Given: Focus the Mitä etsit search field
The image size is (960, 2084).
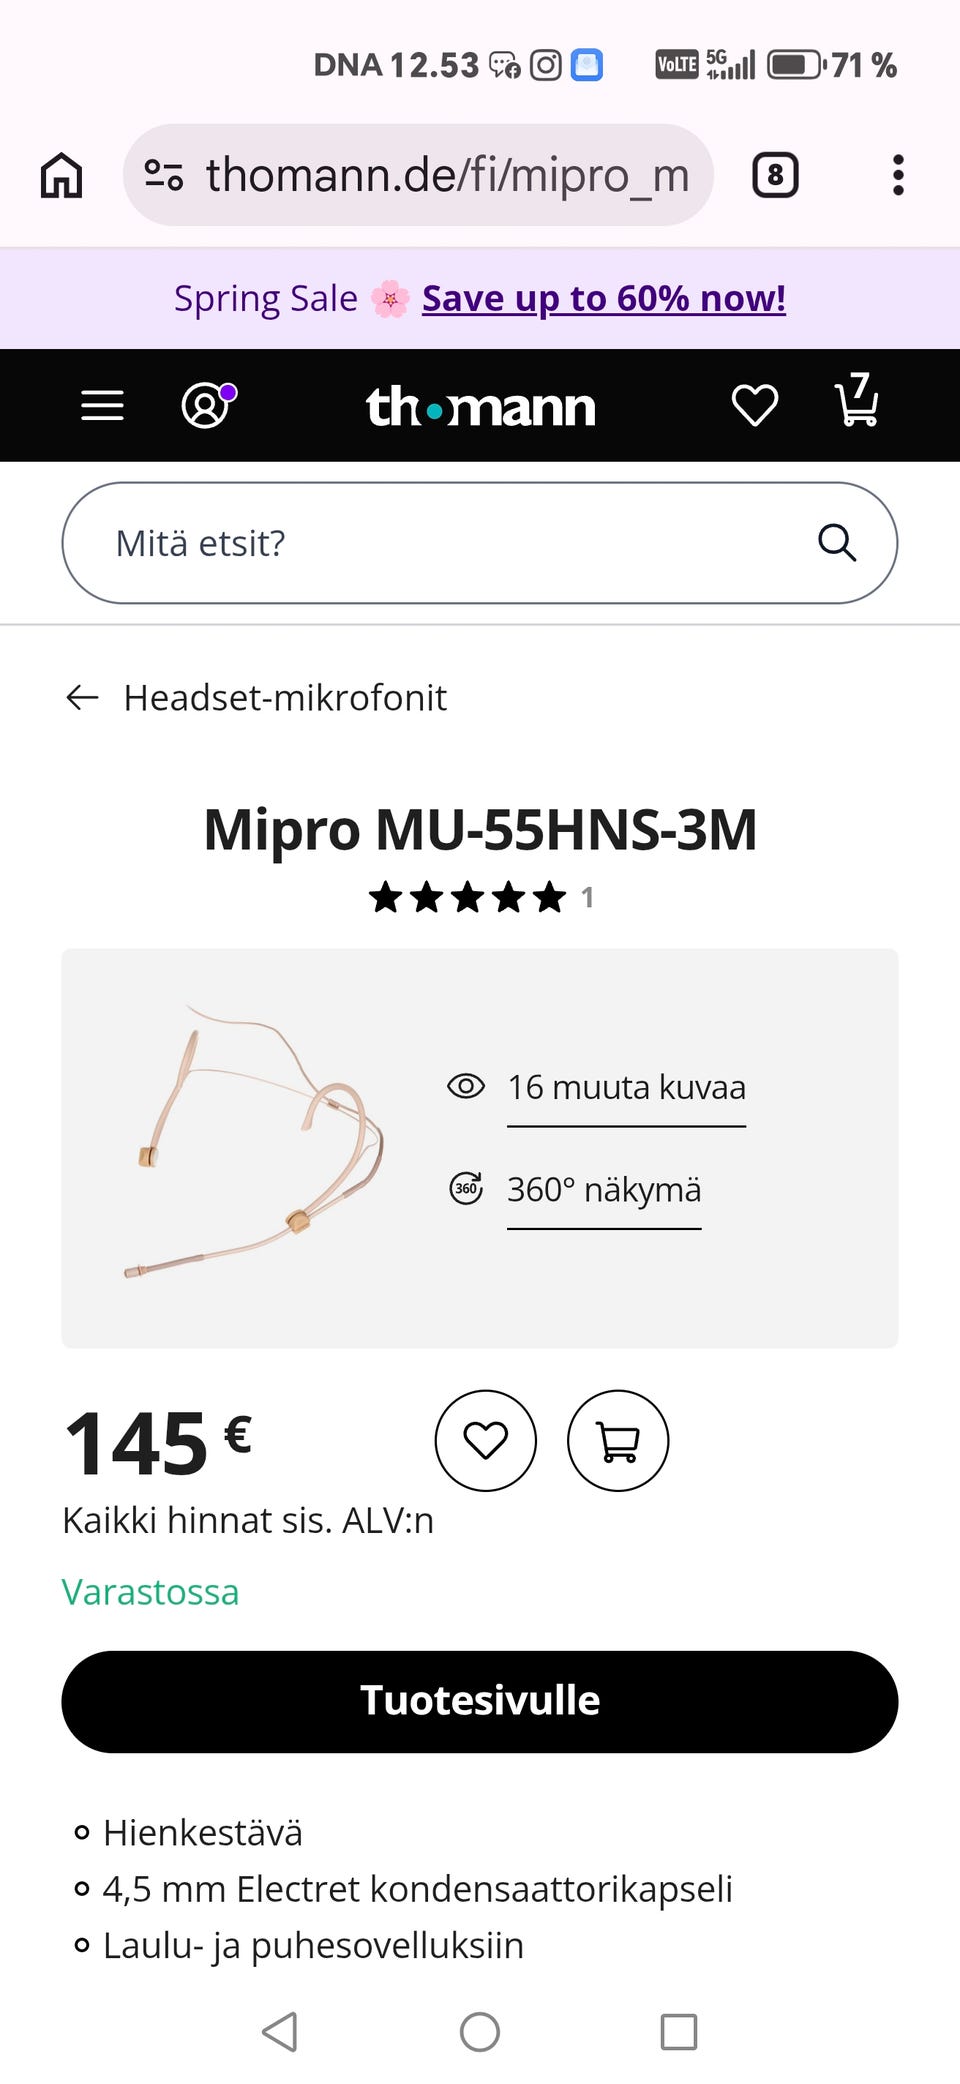Looking at the screenshot, I should [440, 543].
